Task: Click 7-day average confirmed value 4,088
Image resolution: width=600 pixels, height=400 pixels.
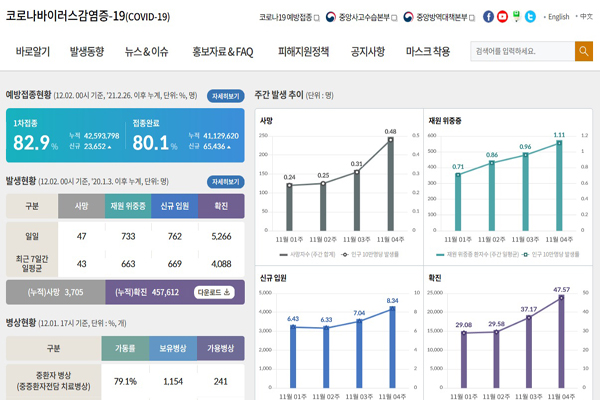Action: click(221, 264)
